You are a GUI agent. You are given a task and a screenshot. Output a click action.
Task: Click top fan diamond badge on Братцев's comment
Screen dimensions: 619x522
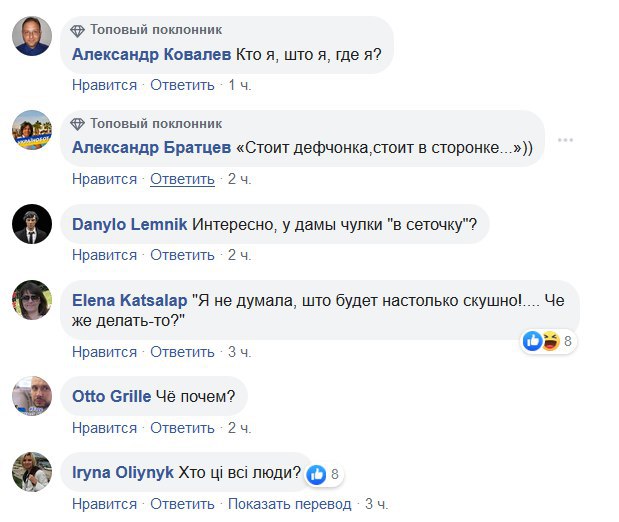pyautogui.click(x=78, y=124)
